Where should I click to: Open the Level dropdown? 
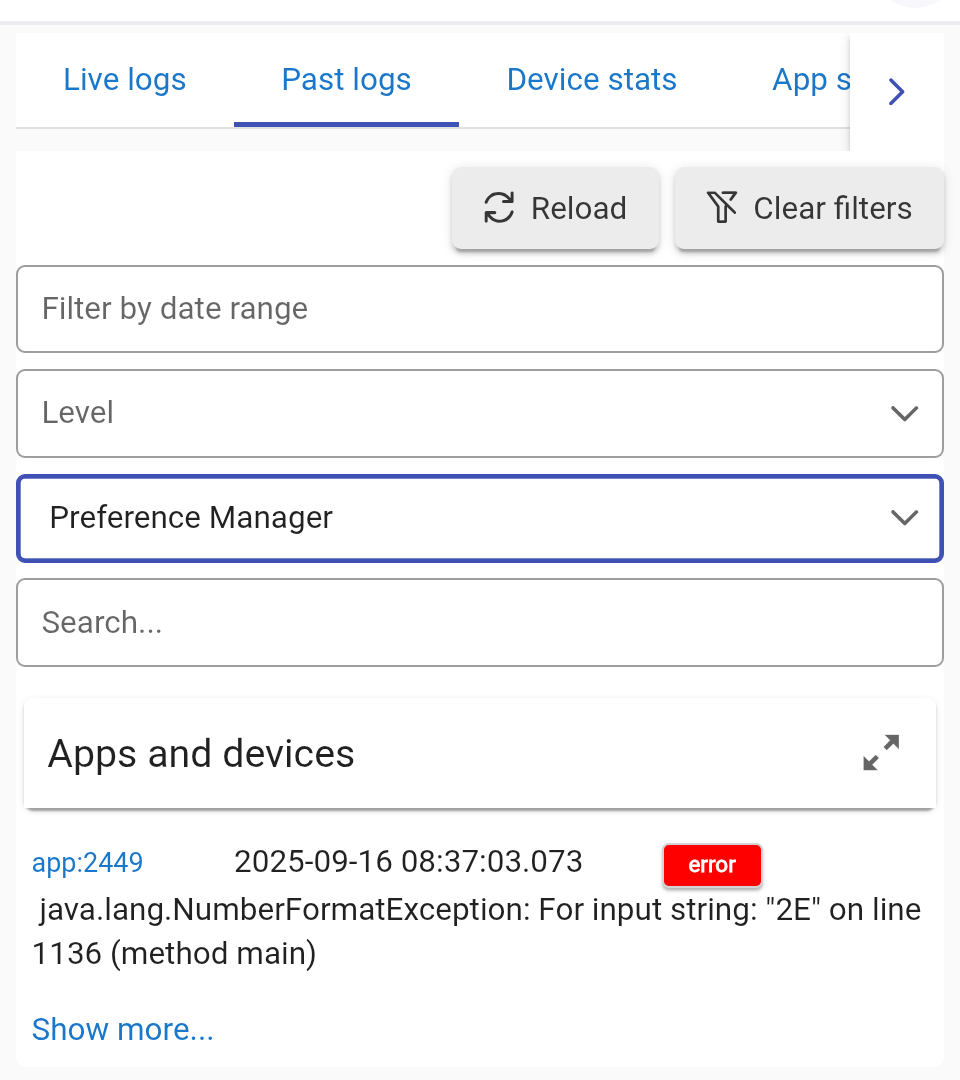point(479,413)
